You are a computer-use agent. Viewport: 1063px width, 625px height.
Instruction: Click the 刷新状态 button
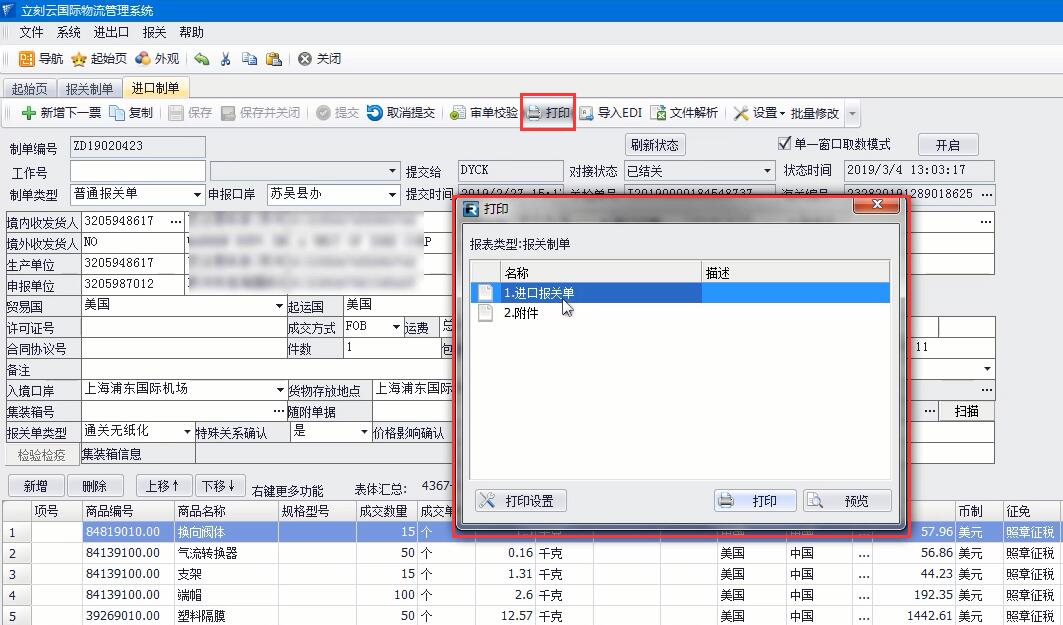655,145
